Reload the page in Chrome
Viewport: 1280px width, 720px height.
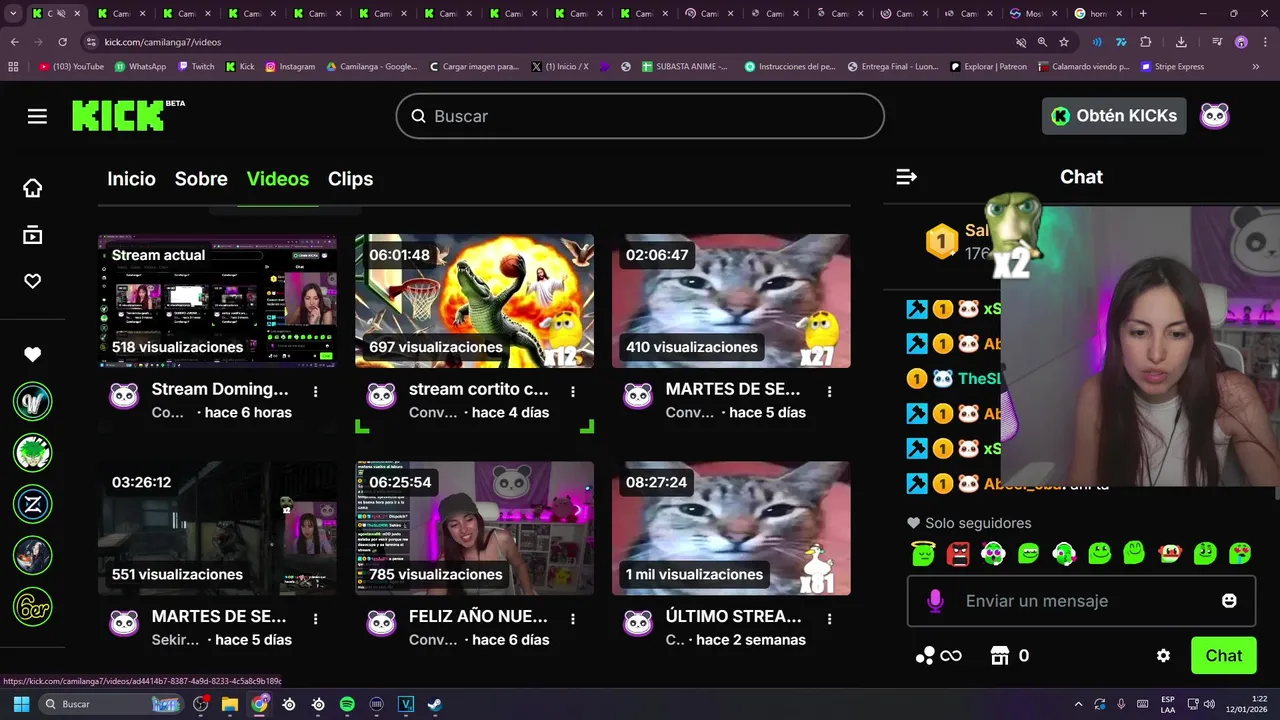click(62, 42)
